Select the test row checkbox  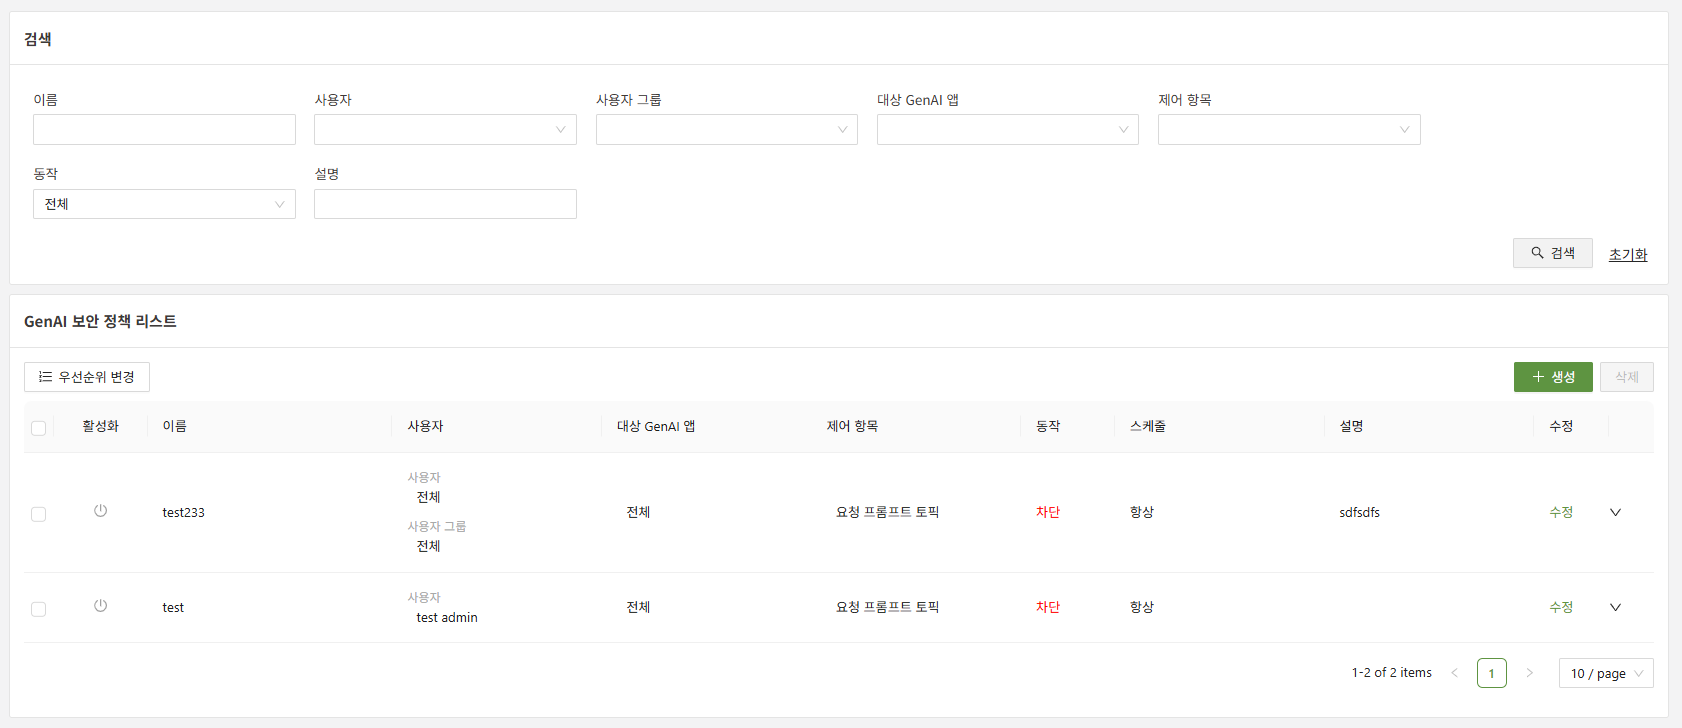pyautogui.click(x=39, y=609)
